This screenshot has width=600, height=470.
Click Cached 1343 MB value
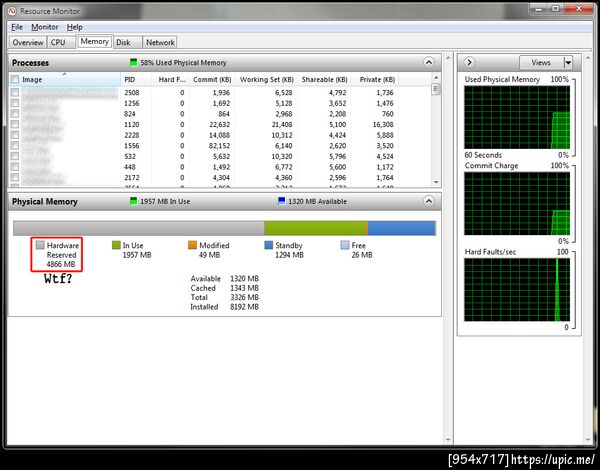coord(244,288)
